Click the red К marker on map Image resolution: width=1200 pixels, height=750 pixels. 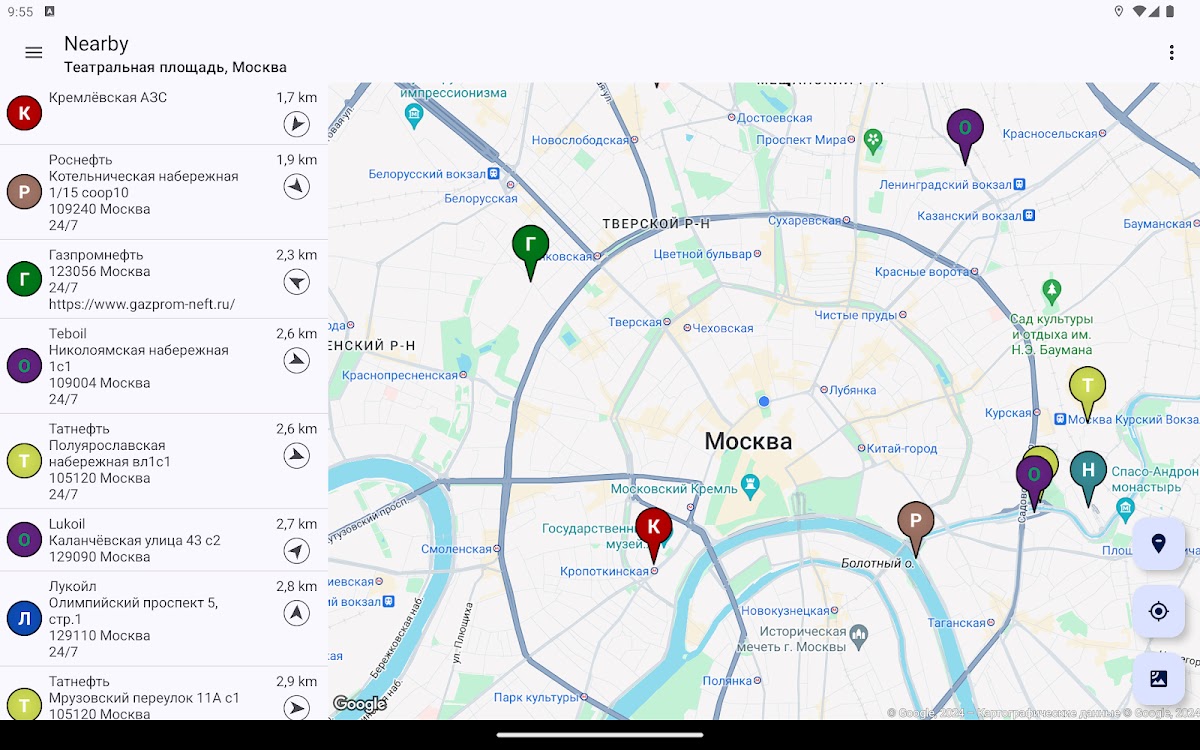pyautogui.click(x=654, y=528)
